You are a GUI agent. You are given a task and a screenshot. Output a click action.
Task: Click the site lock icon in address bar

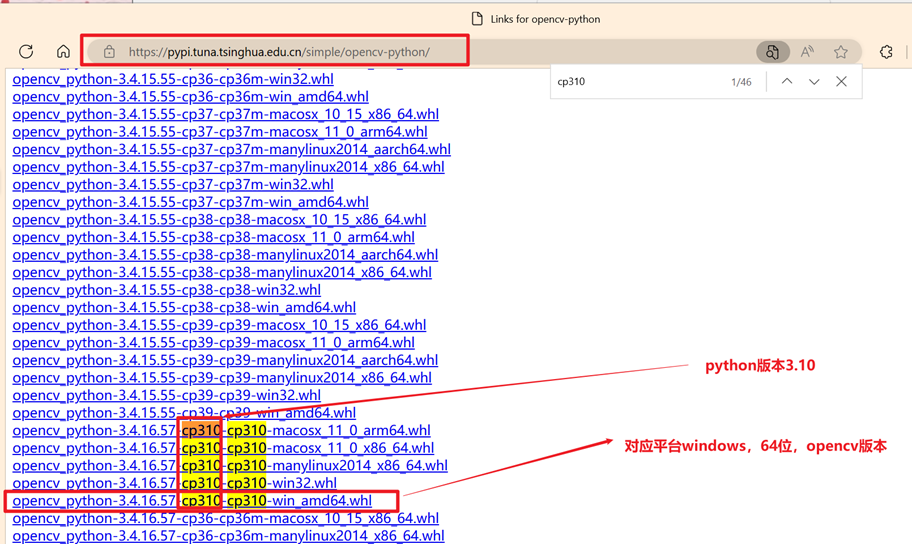(109, 52)
